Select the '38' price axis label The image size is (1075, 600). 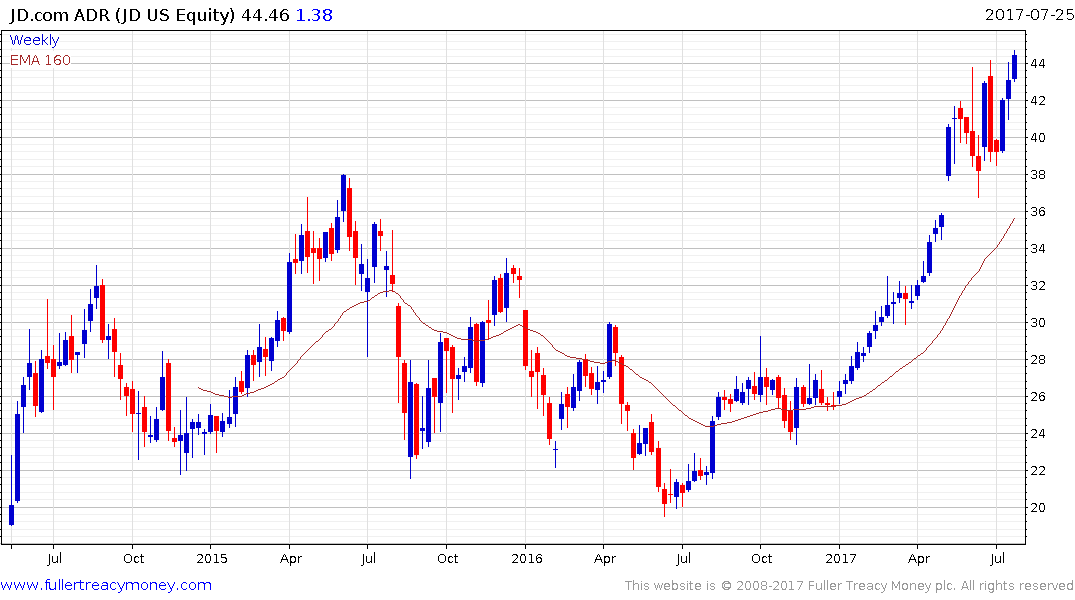pos(1037,175)
